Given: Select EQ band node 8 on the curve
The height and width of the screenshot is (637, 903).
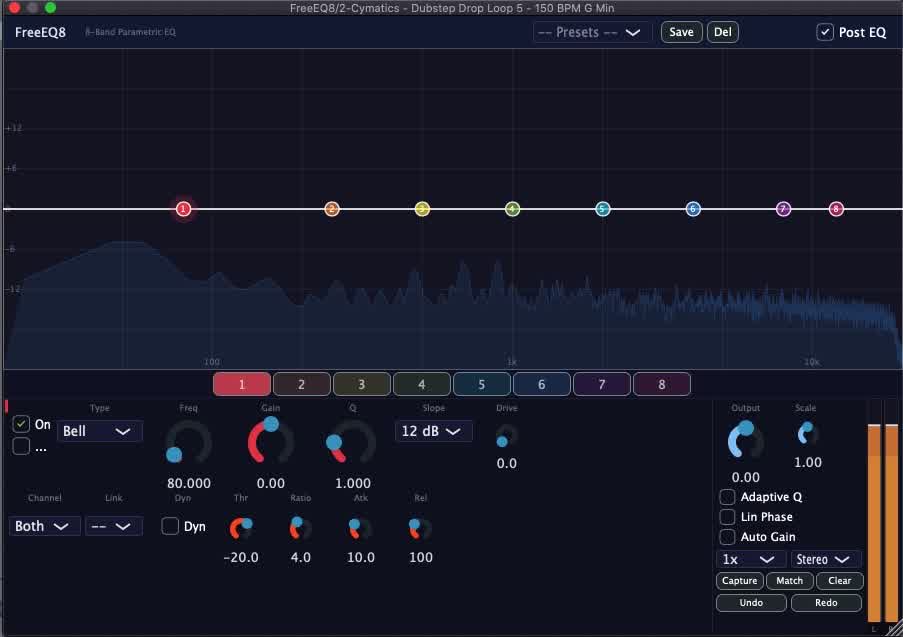Looking at the screenshot, I should click(x=836, y=209).
